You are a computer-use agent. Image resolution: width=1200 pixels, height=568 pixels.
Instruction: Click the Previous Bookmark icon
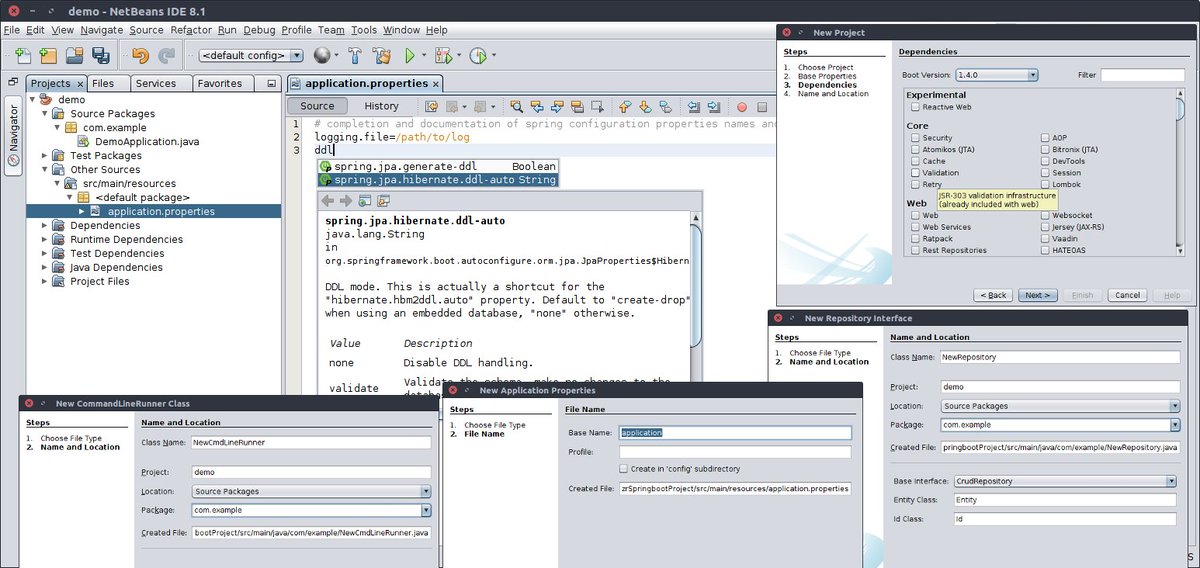625,106
